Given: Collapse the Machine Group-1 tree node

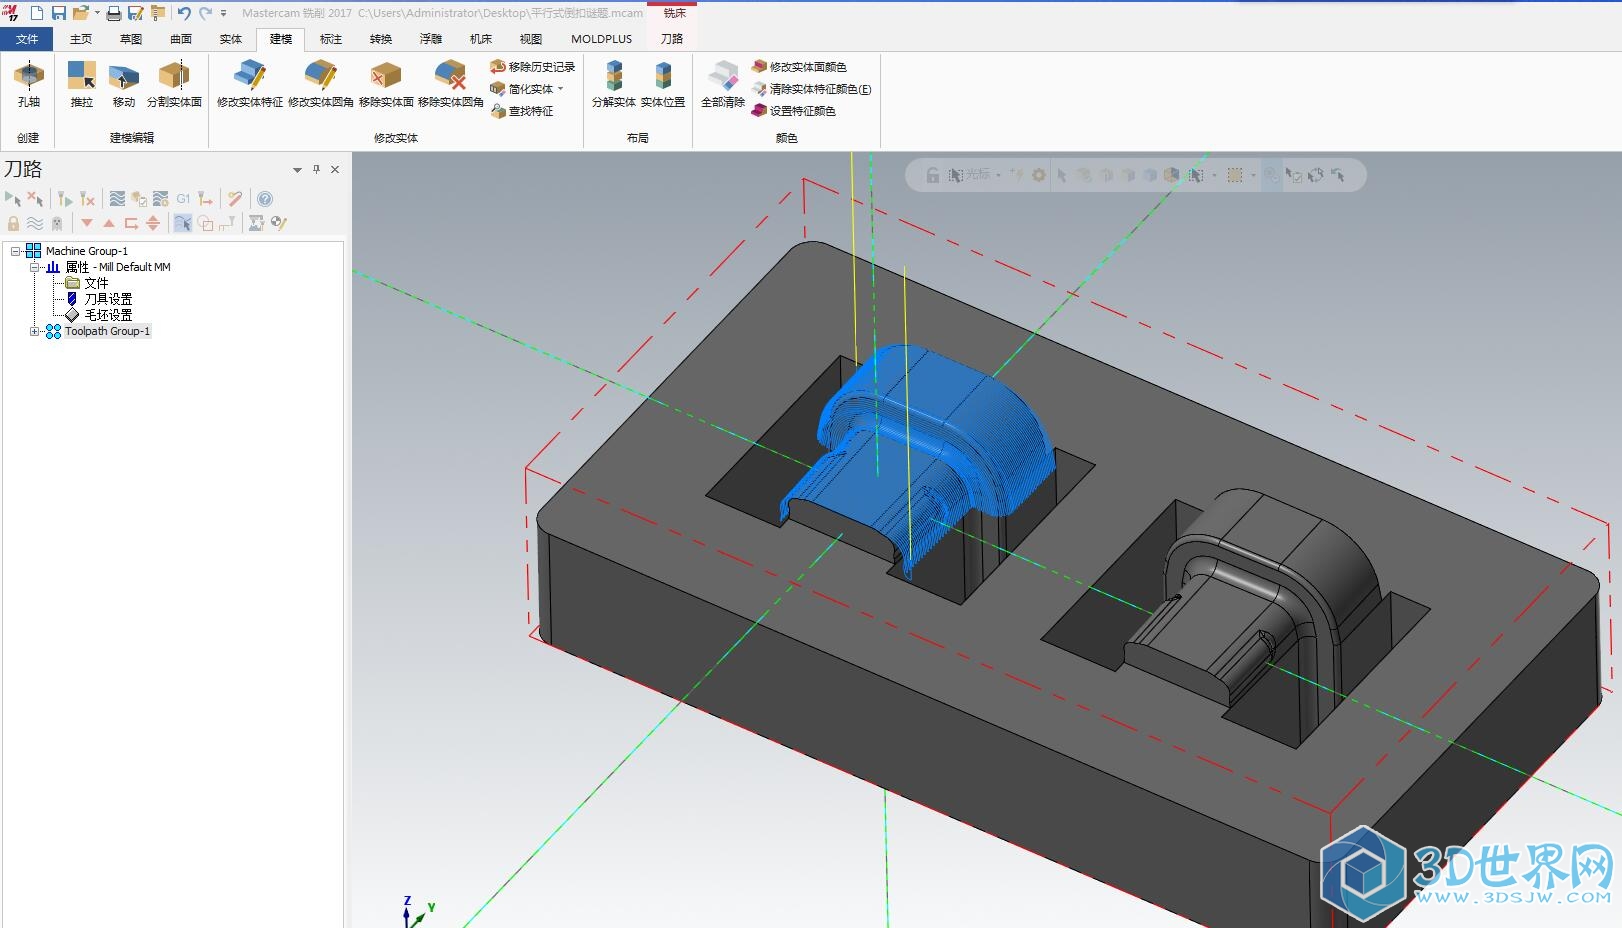Looking at the screenshot, I should [x=16, y=251].
